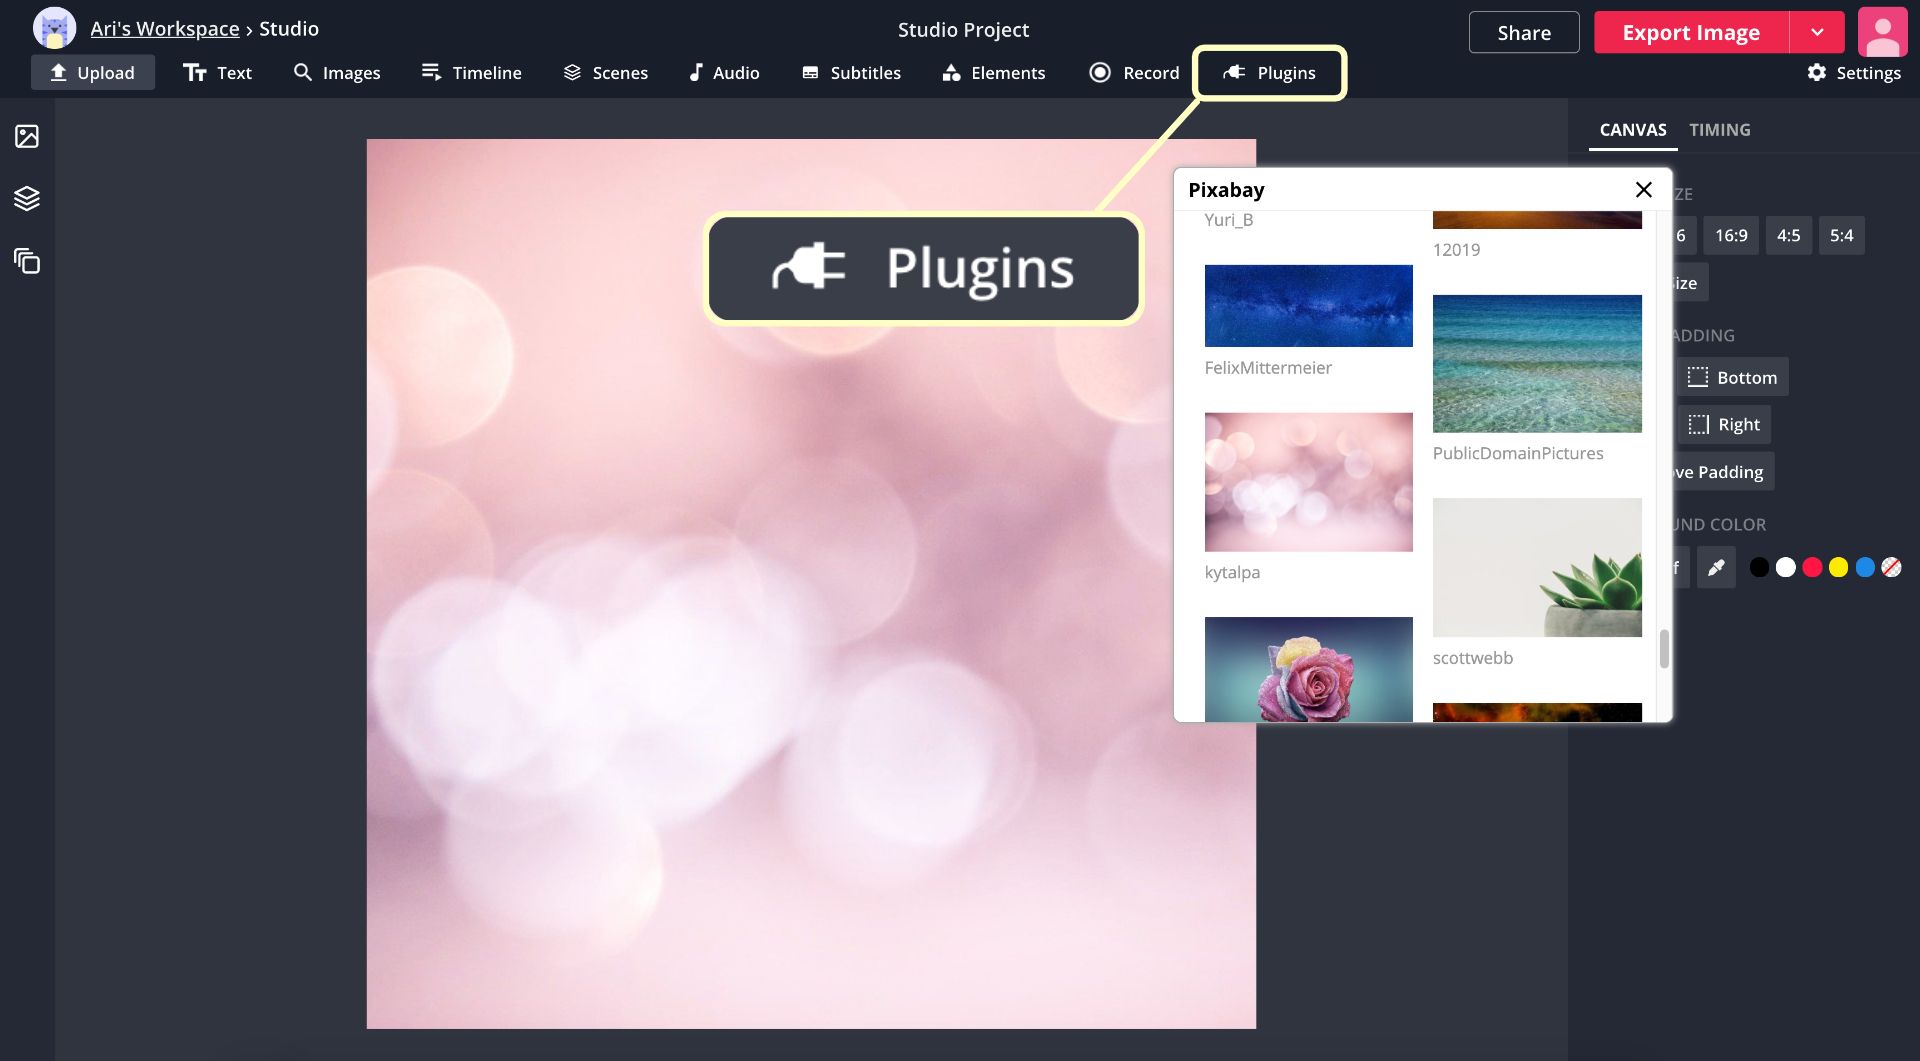Select the 16:9 aspect ratio
Image resolution: width=1920 pixels, height=1061 pixels.
click(1731, 236)
